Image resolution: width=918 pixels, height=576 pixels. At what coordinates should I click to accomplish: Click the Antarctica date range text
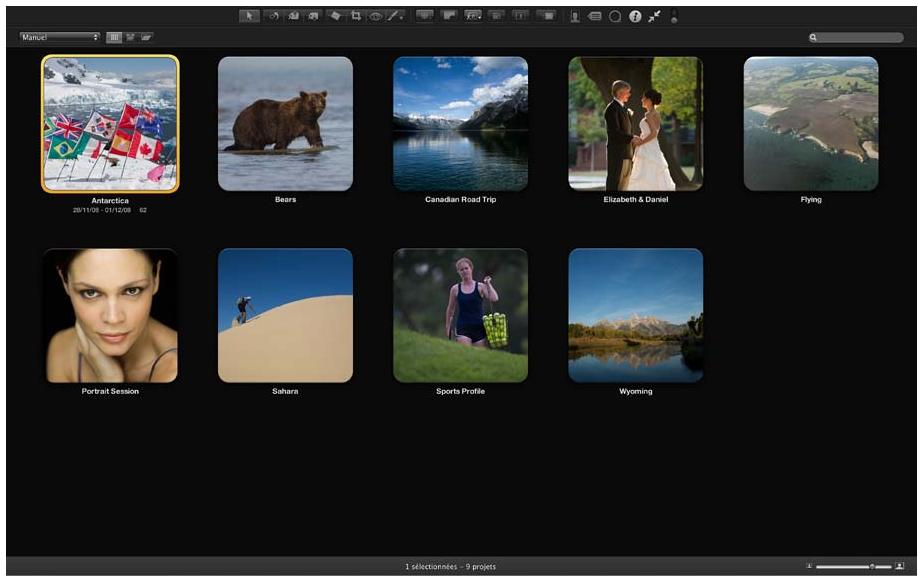pyautogui.click(x=102, y=210)
